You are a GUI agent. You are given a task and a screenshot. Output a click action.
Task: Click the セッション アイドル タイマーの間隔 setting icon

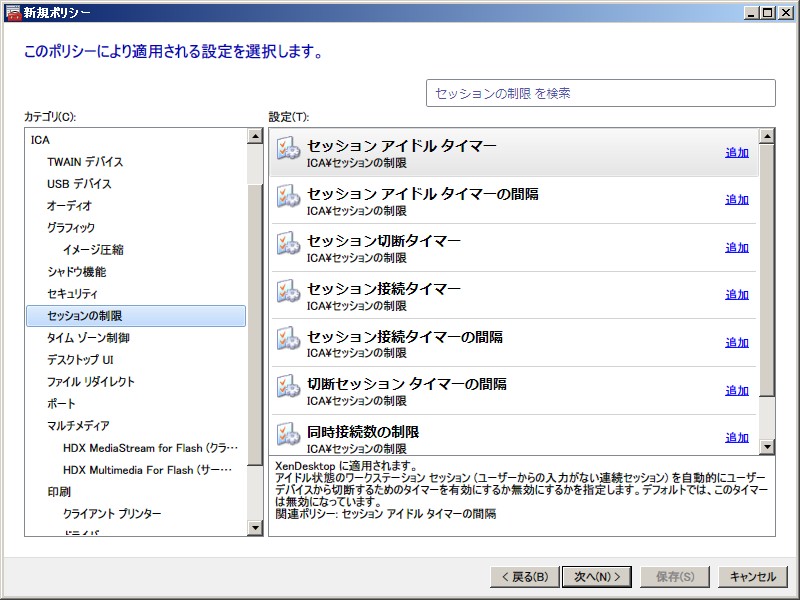tap(288, 199)
